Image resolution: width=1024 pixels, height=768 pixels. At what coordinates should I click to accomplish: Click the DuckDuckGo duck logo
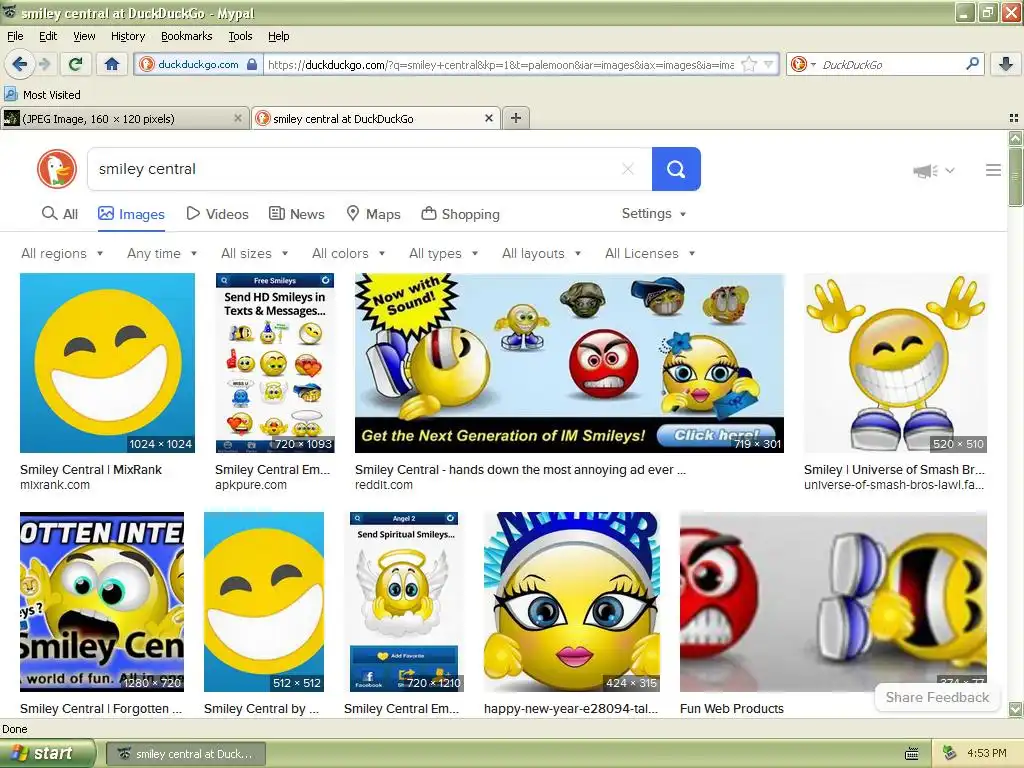(x=57, y=168)
